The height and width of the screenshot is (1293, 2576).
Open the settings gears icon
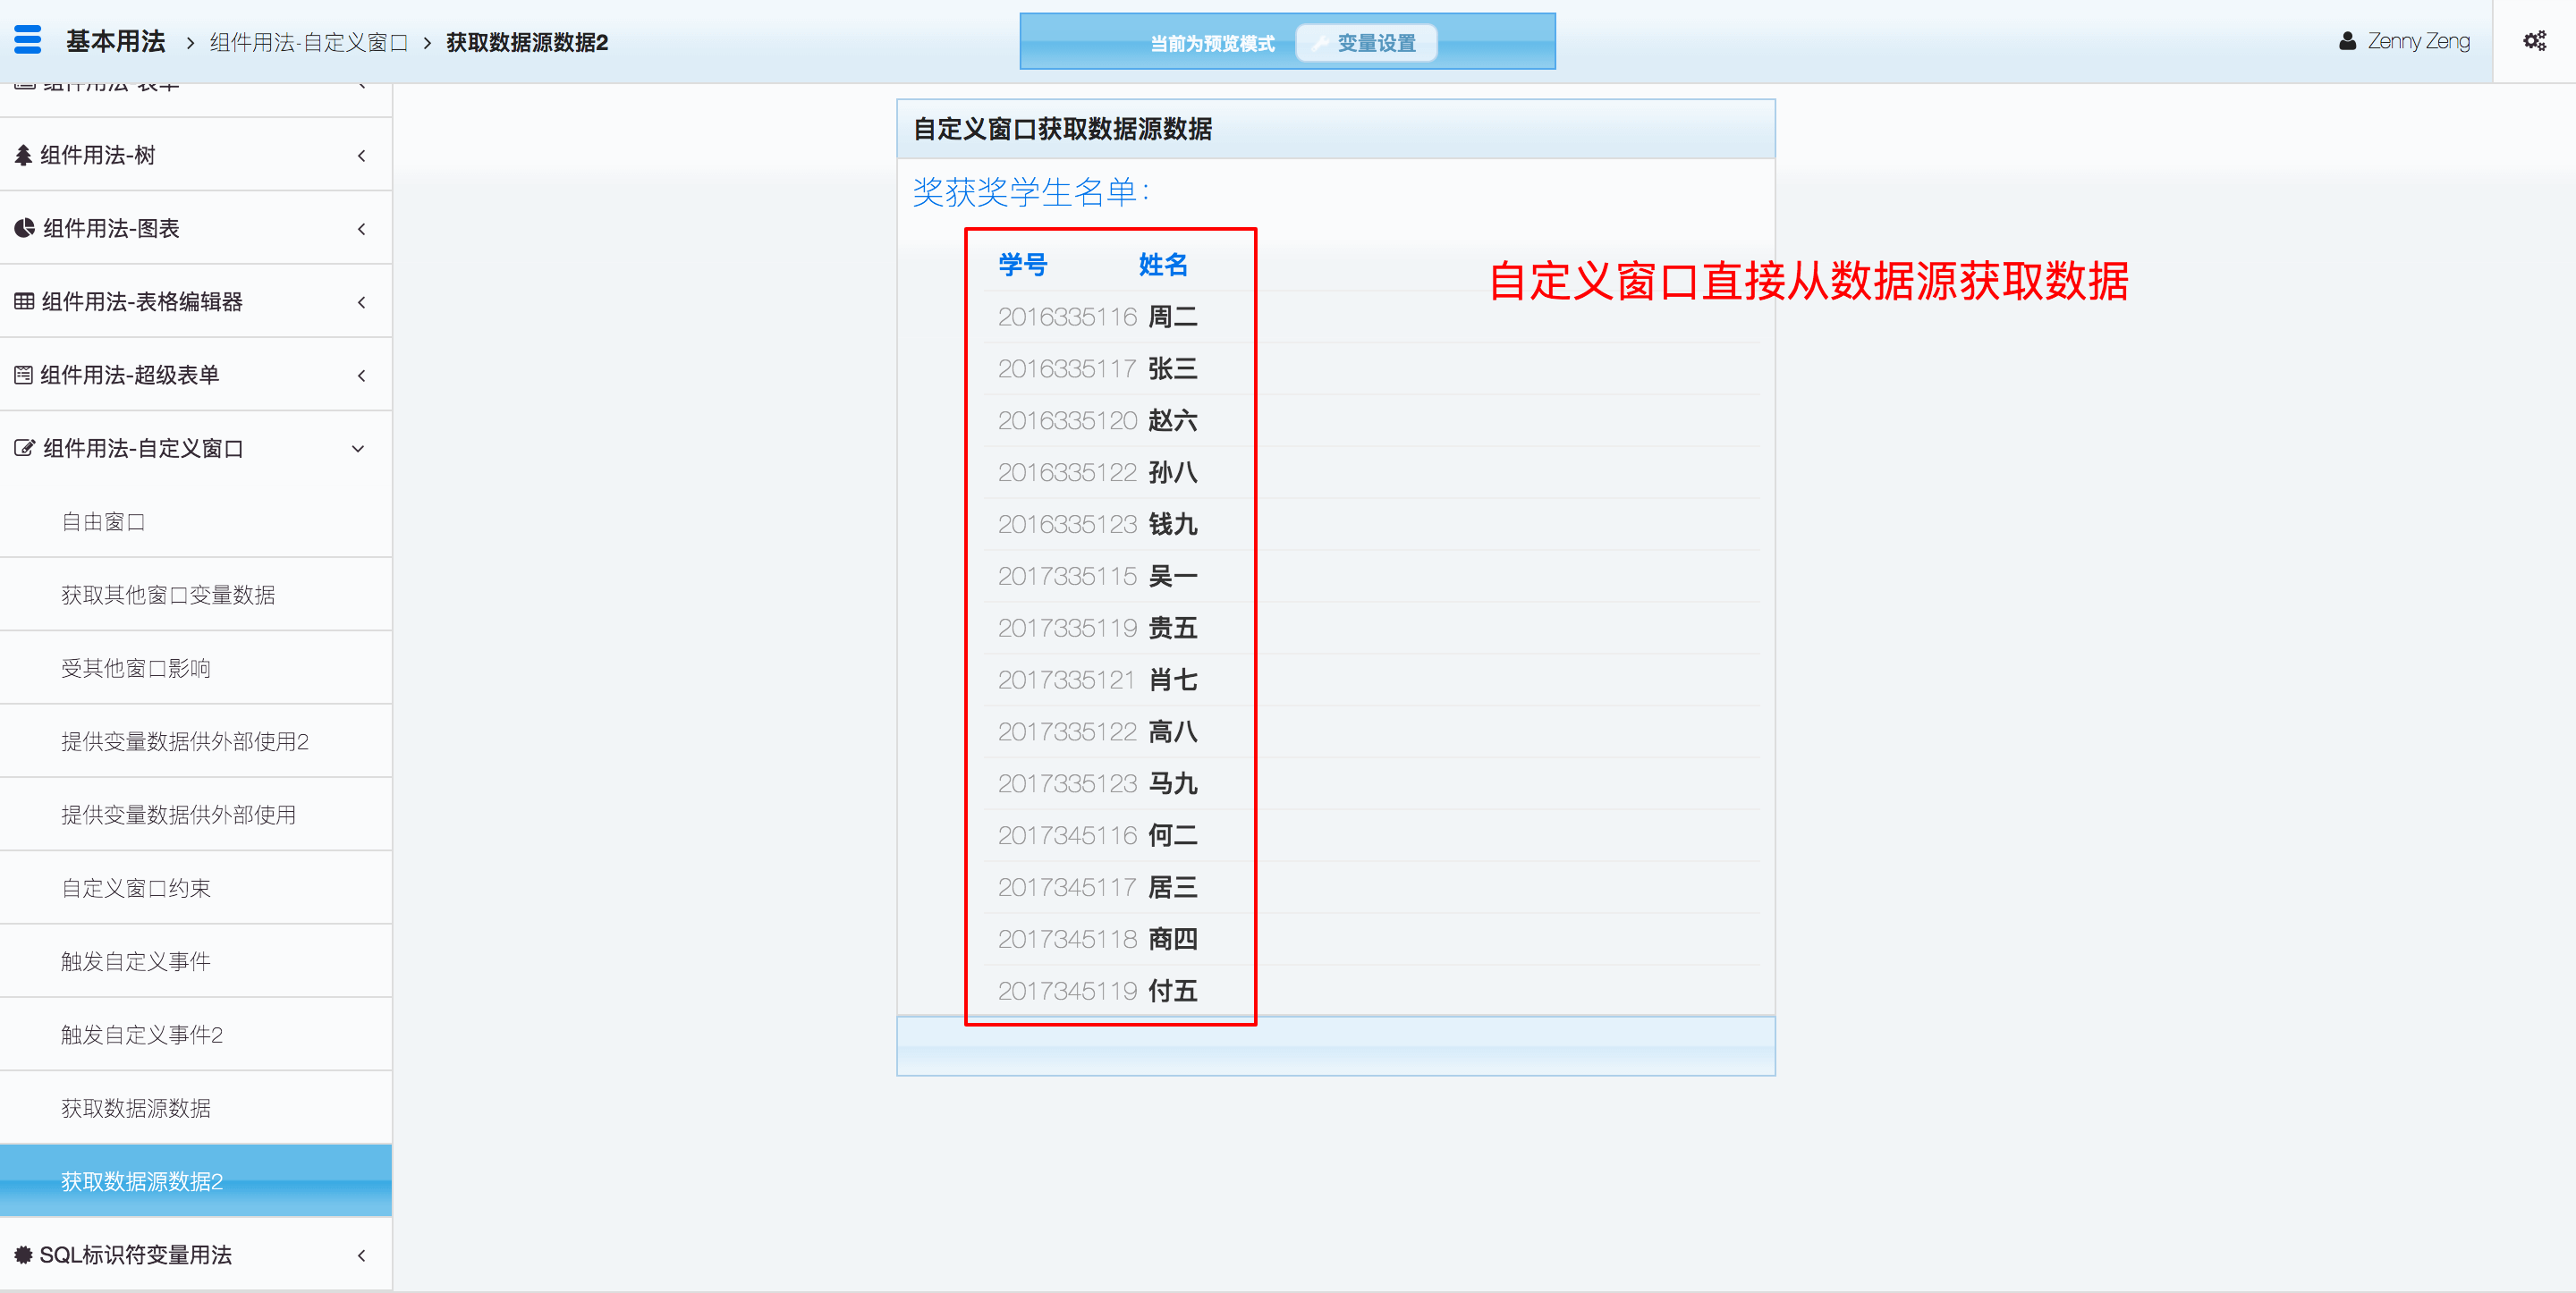click(2534, 41)
